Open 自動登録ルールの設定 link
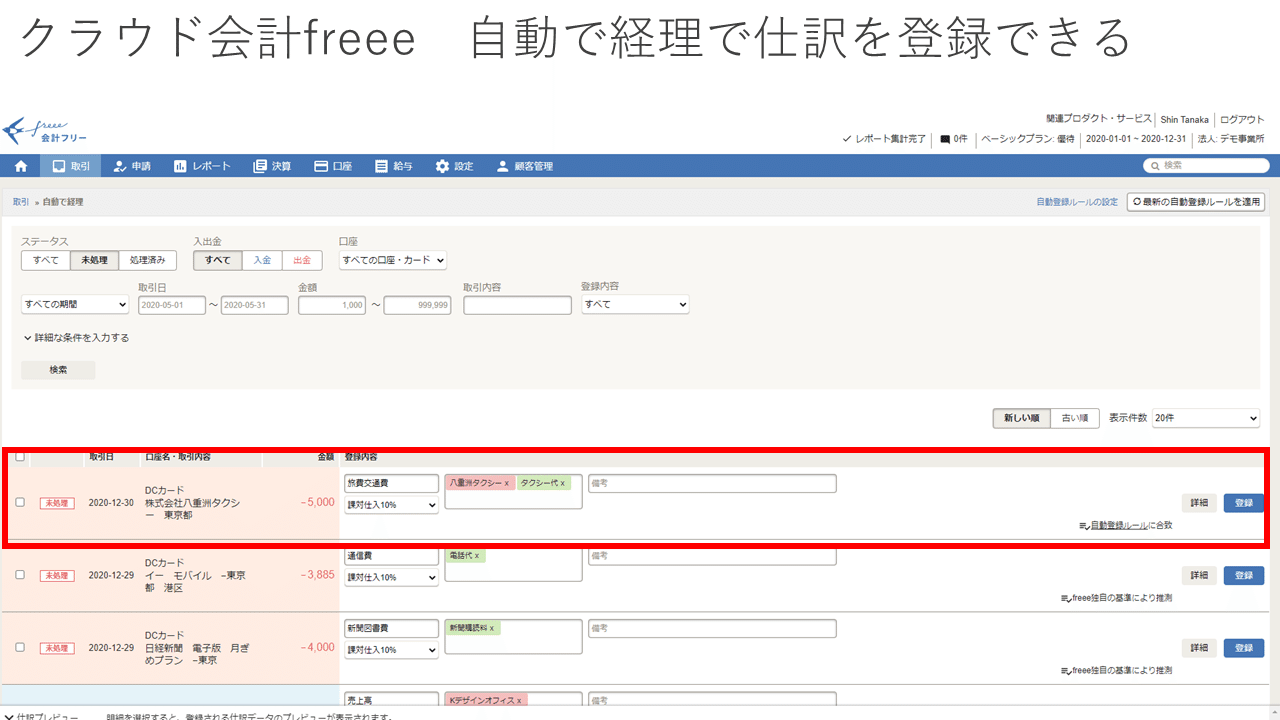The width and height of the screenshot is (1280, 720). 1077,202
